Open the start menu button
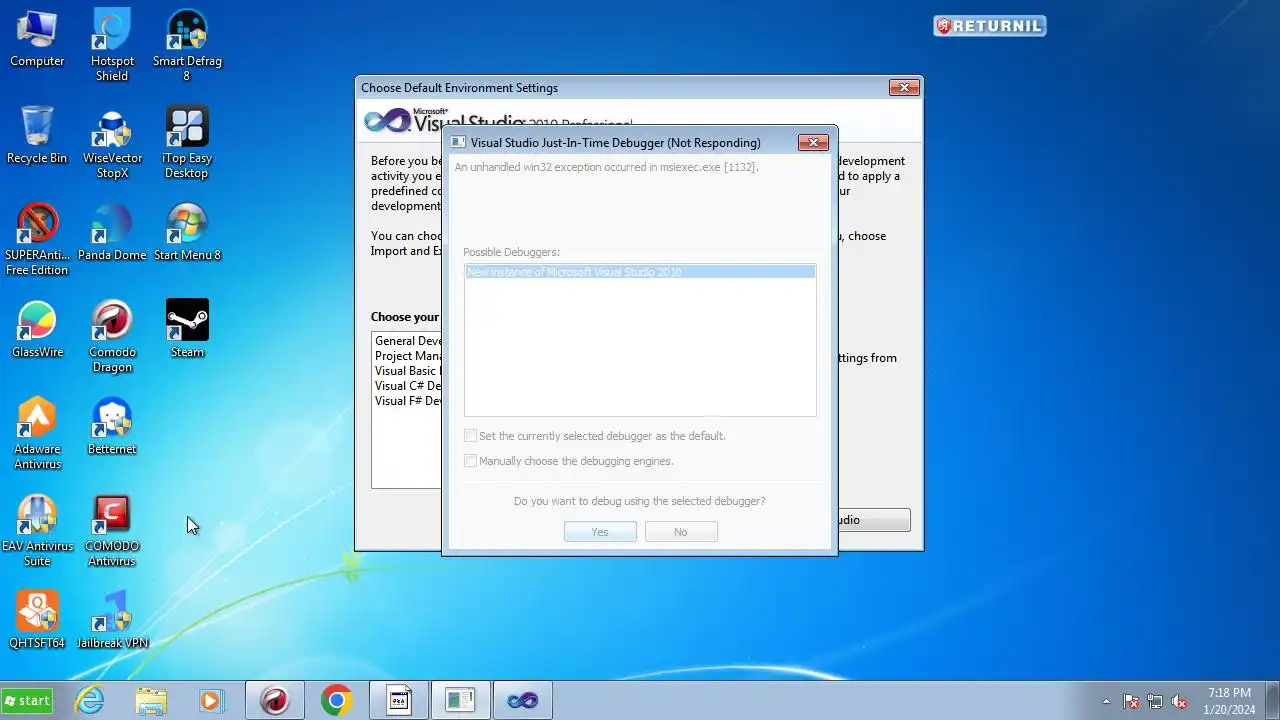The width and height of the screenshot is (1280, 720). [x=27, y=701]
